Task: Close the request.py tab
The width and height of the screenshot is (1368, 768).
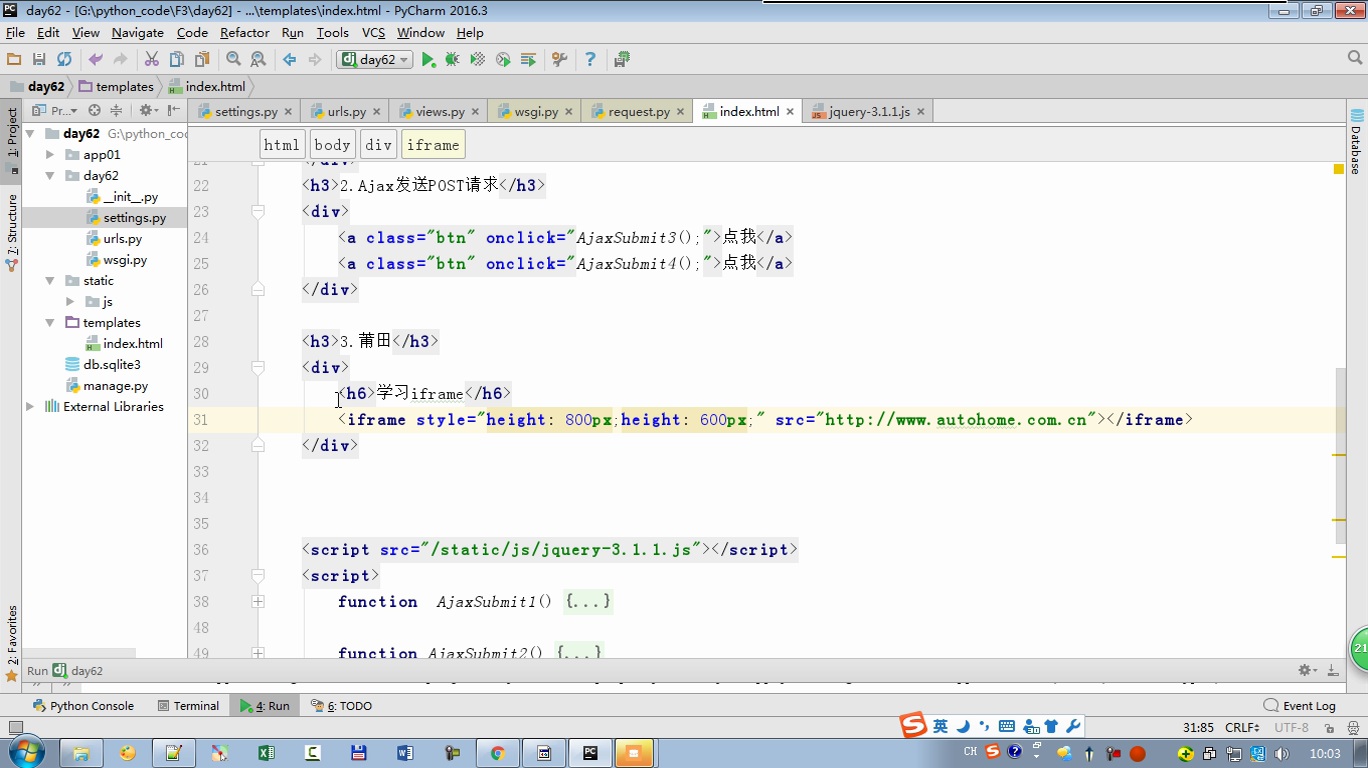Action: coord(680,112)
